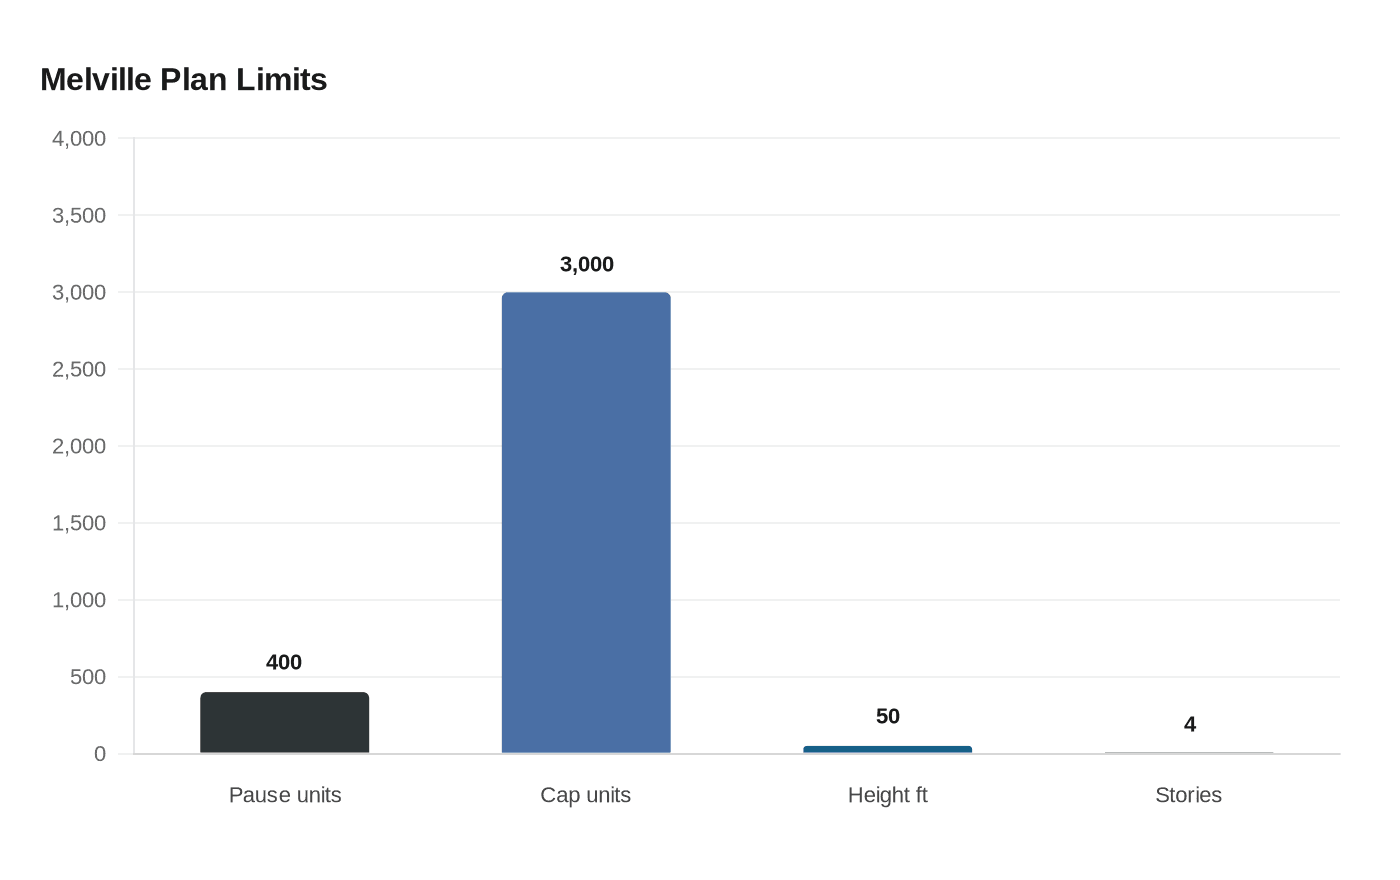
Task: Click the 1,000 y-axis tick label
Action: click(x=79, y=601)
